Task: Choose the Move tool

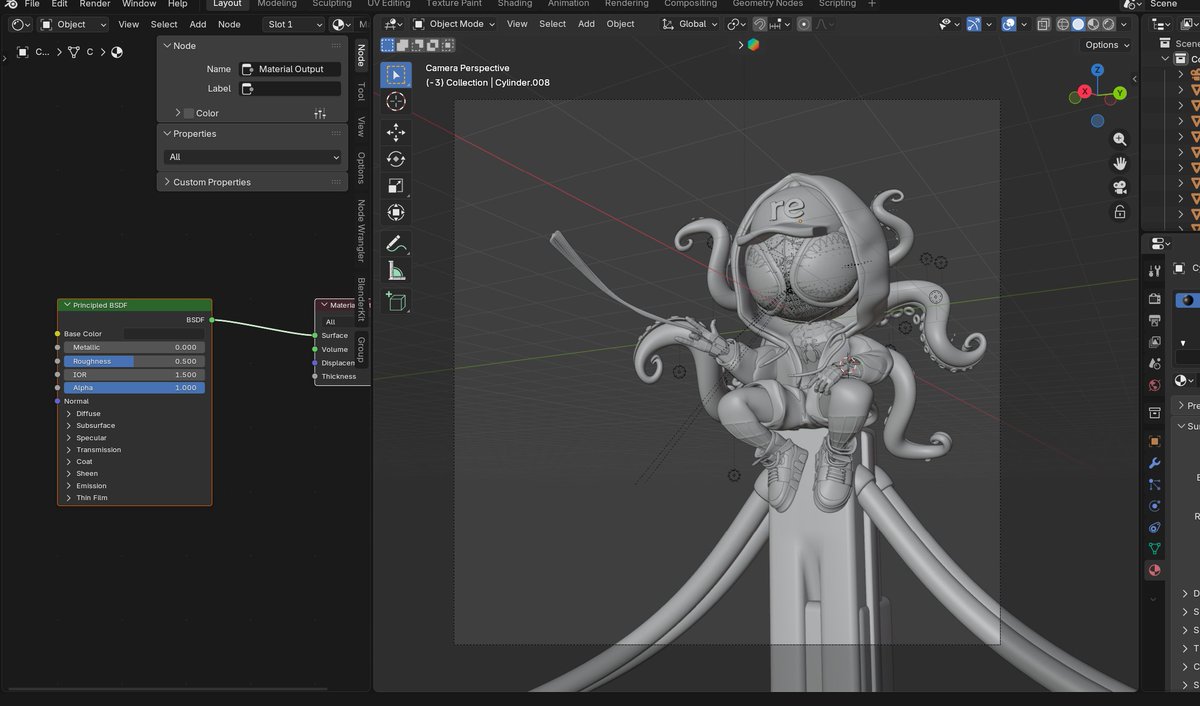Action: (x=396, y=132)
